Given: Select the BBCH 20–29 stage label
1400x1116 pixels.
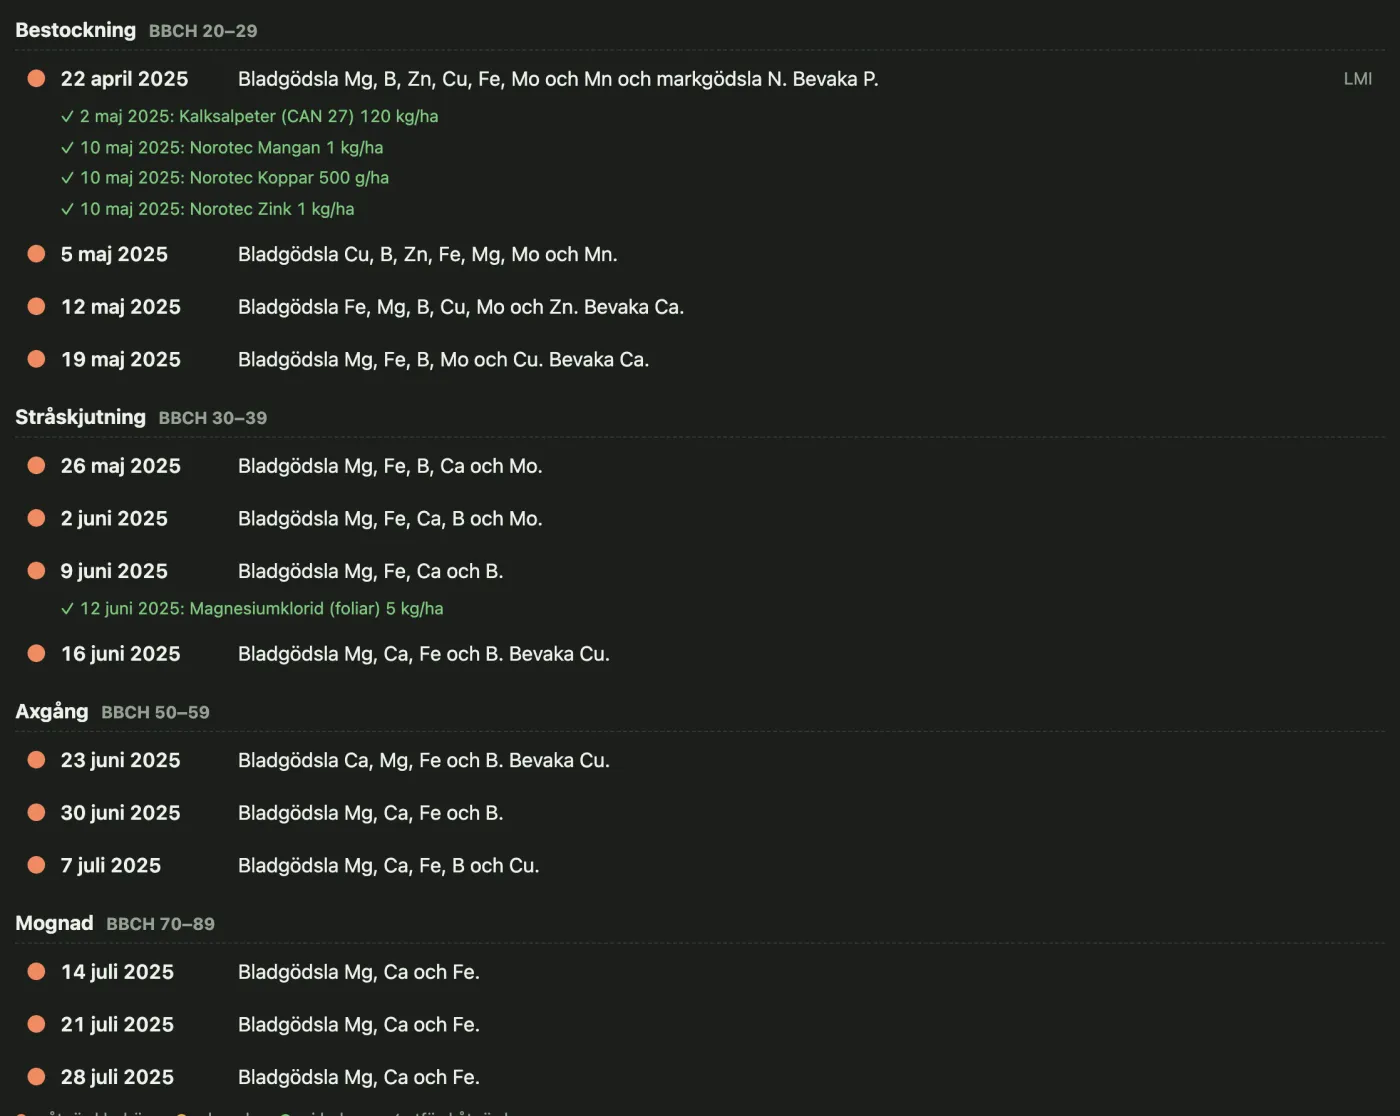Looking at the screenshot, I should click(x=203, y=31).
